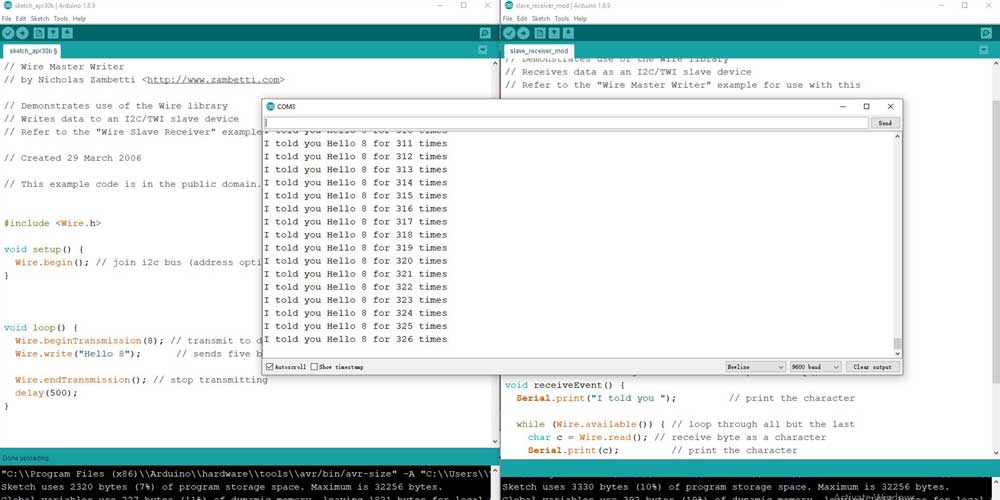Toggle Autoscroll checkbox in COM3 monitor
The image size is (1000, 500).
pos(270,367)
